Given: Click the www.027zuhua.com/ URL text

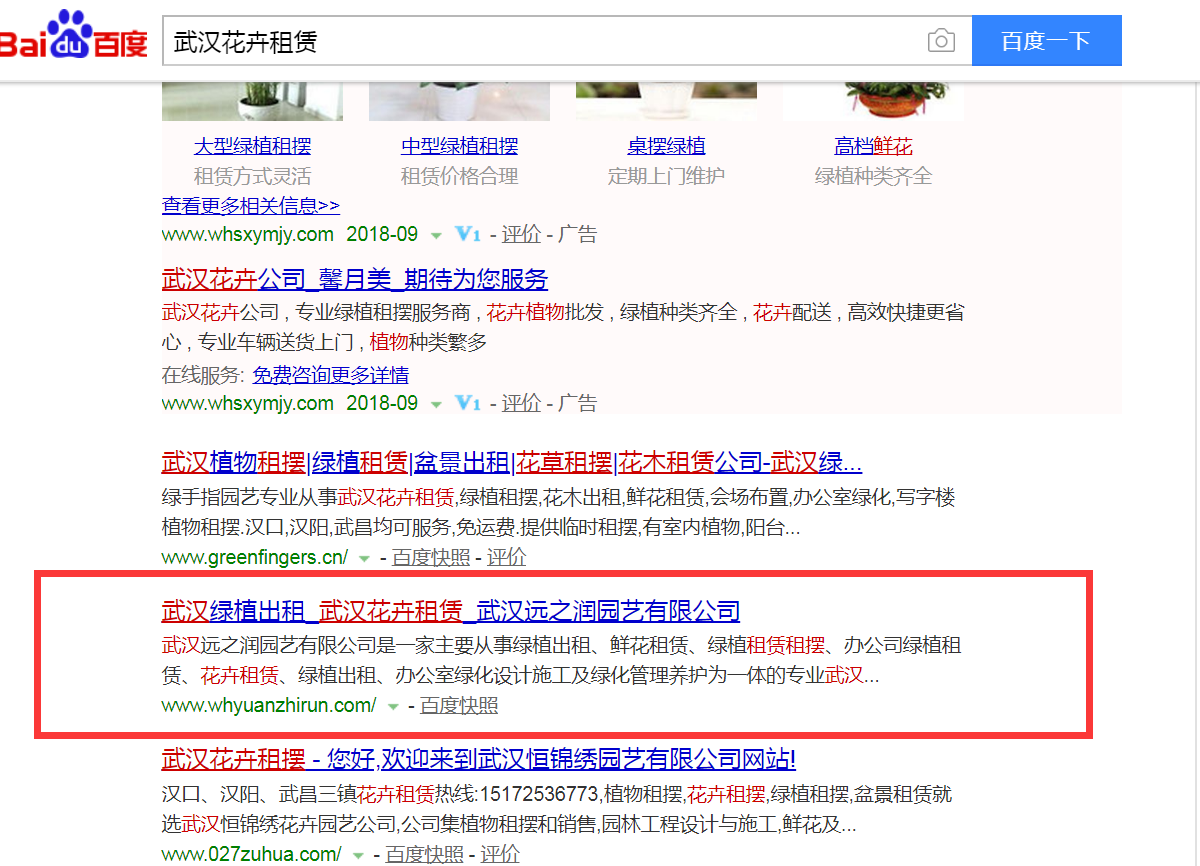Looking at the screenshot, I should click(252, 854).
